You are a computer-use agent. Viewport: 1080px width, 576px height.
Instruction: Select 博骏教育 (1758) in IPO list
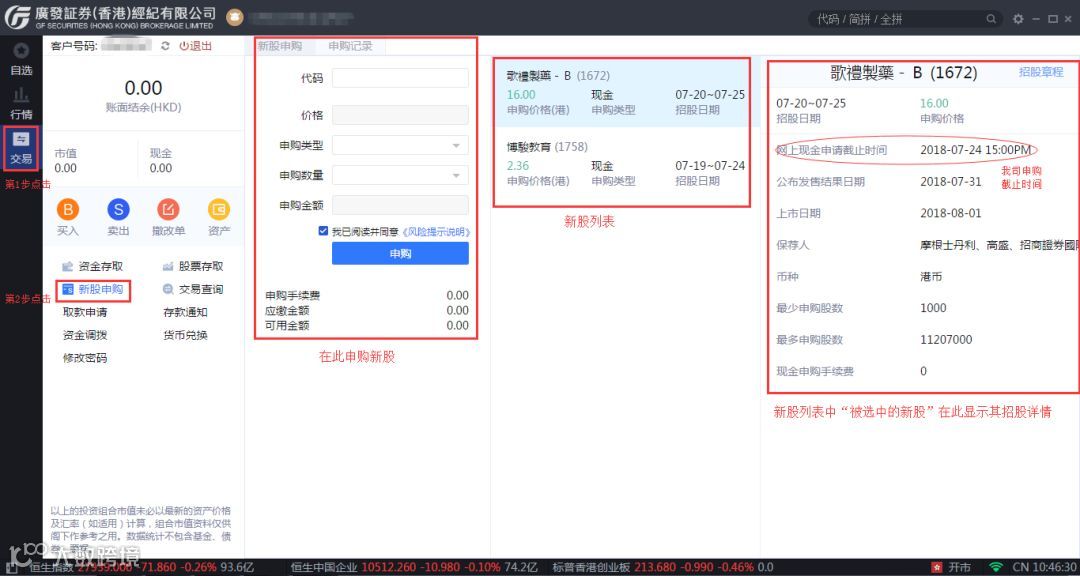coord(625,164)
